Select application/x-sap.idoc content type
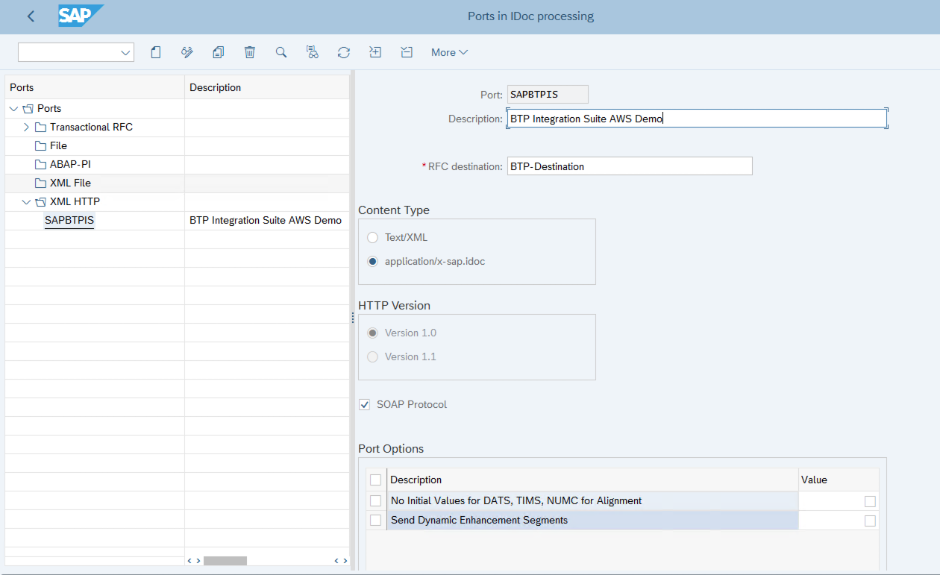Viewport: 941px width, 575px height. [x=373, y=262]
